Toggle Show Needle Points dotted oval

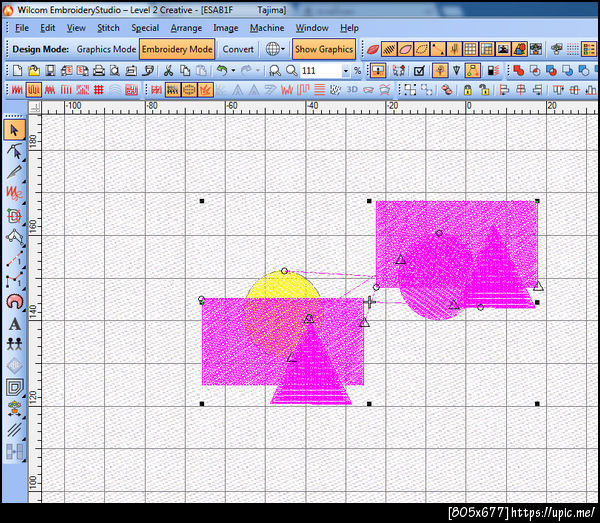tap(422, 49)
